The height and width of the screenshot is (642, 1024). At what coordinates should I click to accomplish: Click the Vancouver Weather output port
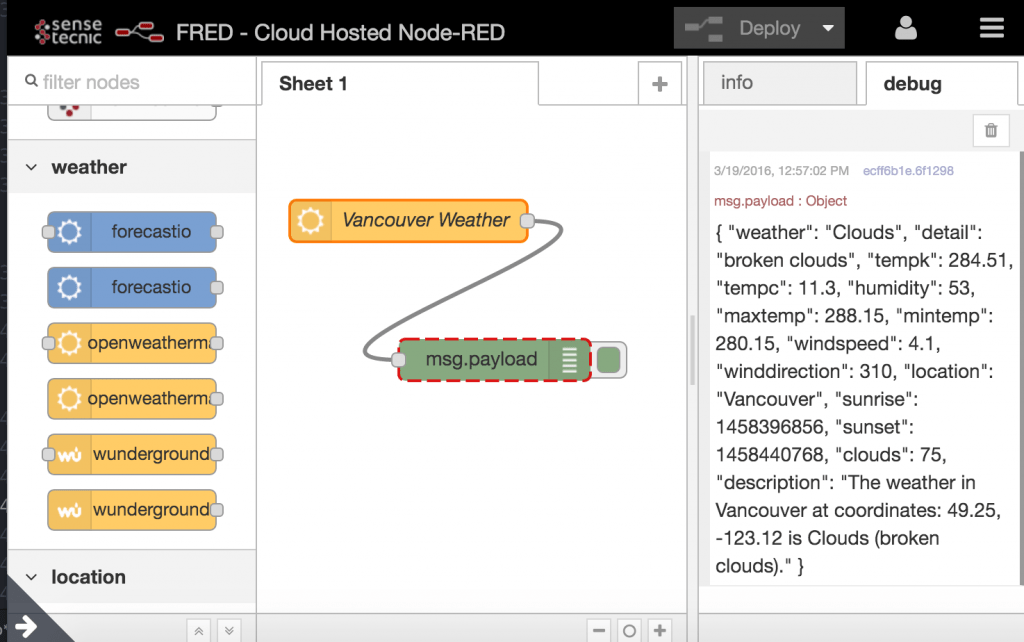click(x=528, y=221)
